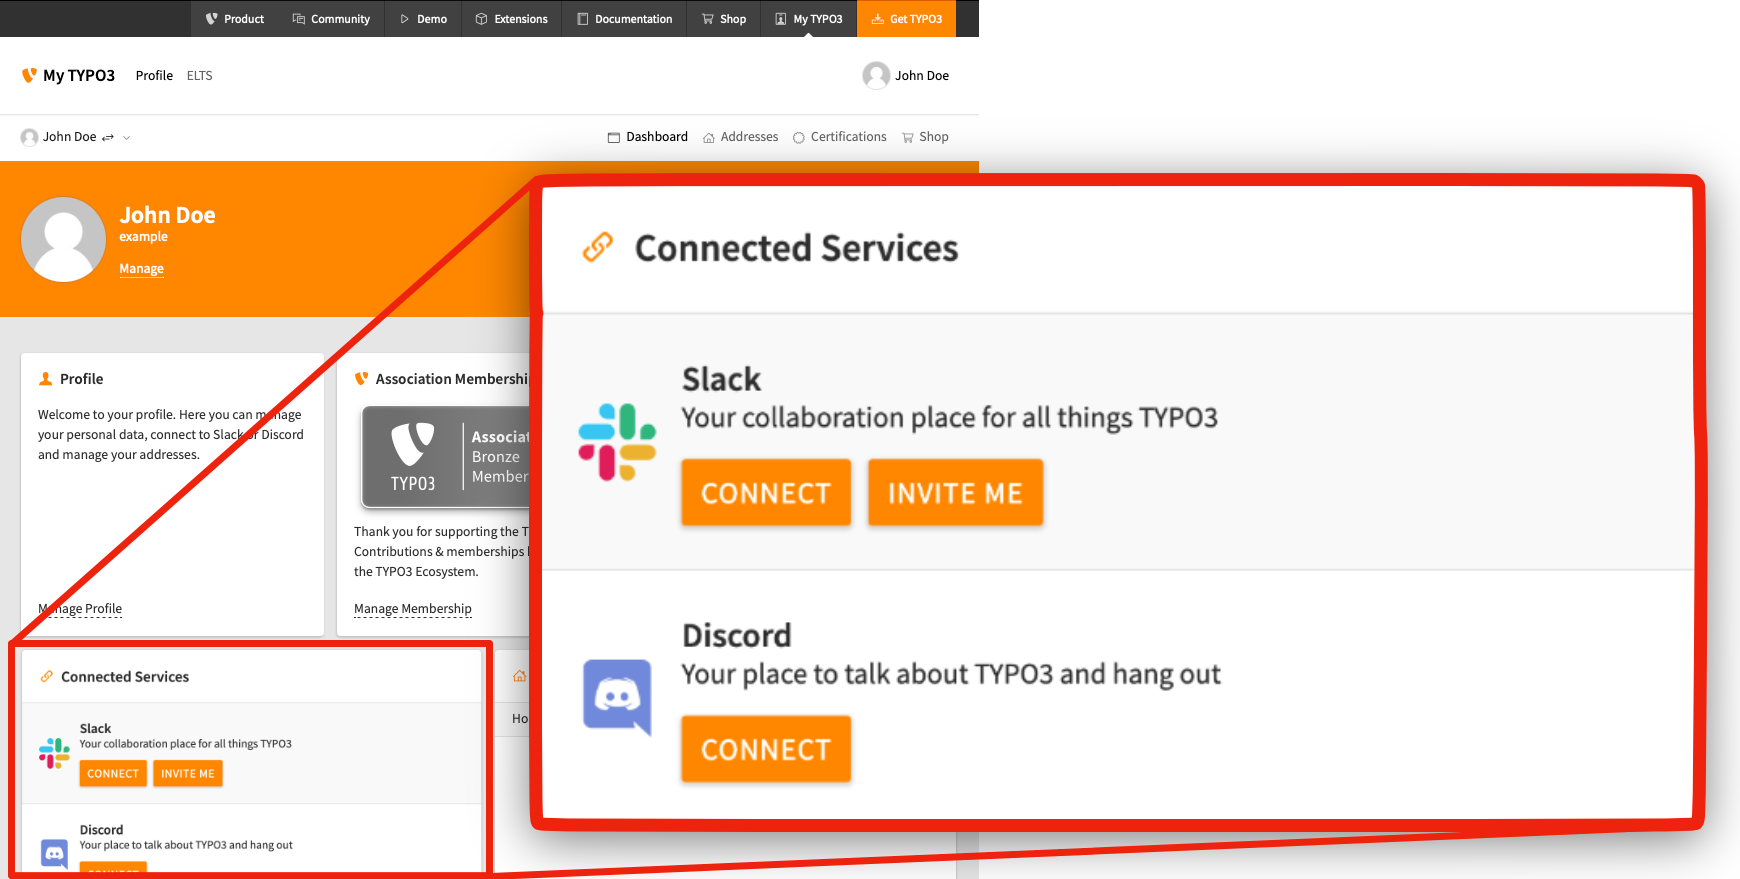The image size is (1740, 879).
Task: Click the small Connected Services heading
Action: click(125, 677)
